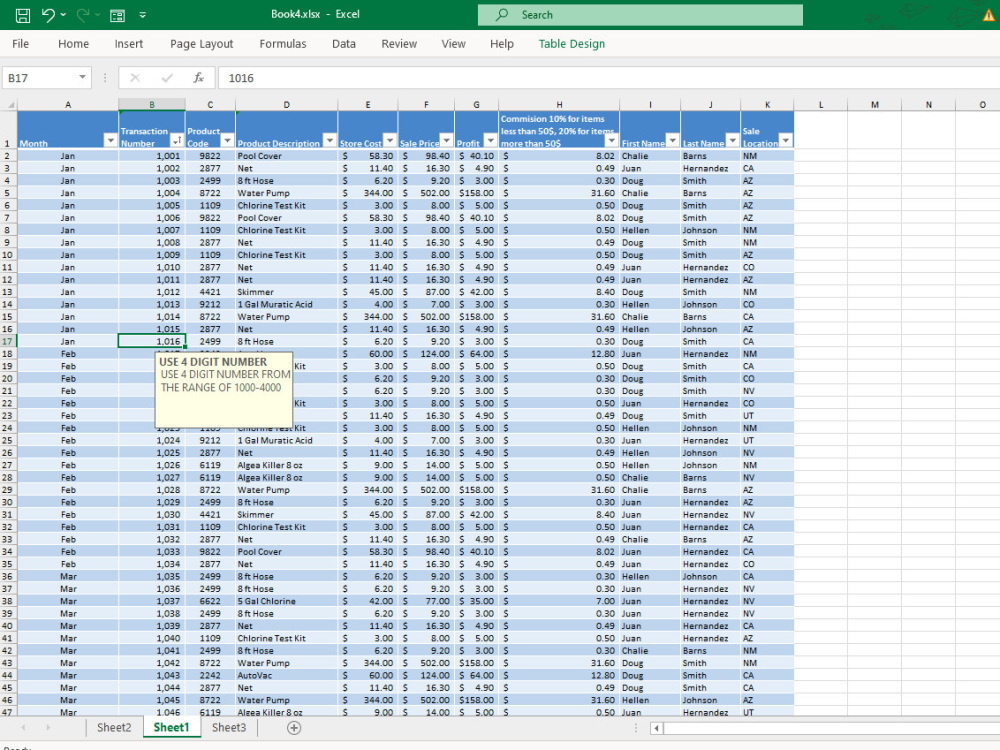Viewport: 1000px width, 750px height.
Task: Click transaction number 1,040 cell
Action: click(152, 638)
